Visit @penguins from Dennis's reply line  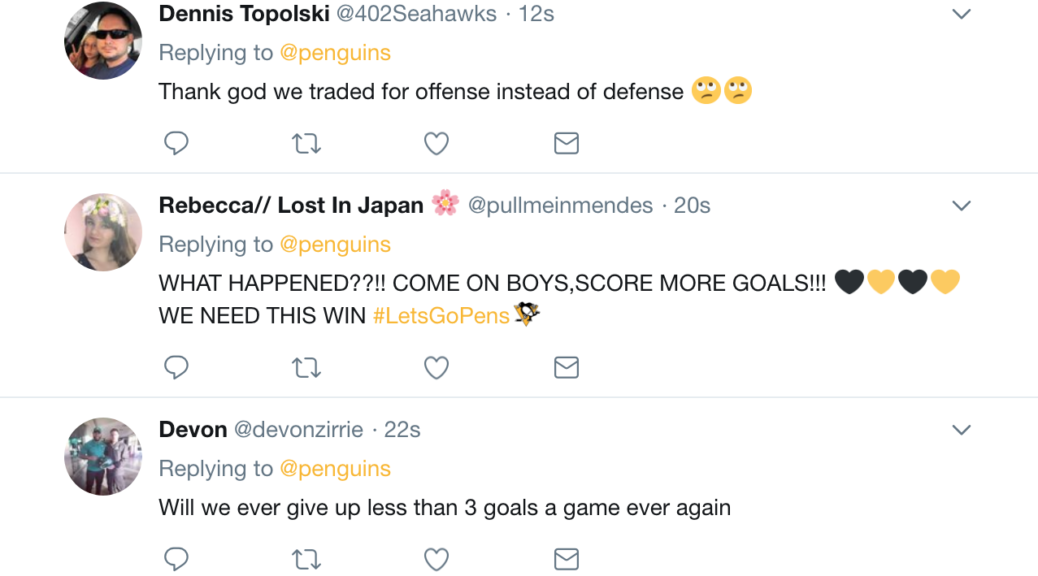click(x=335, y=53)
